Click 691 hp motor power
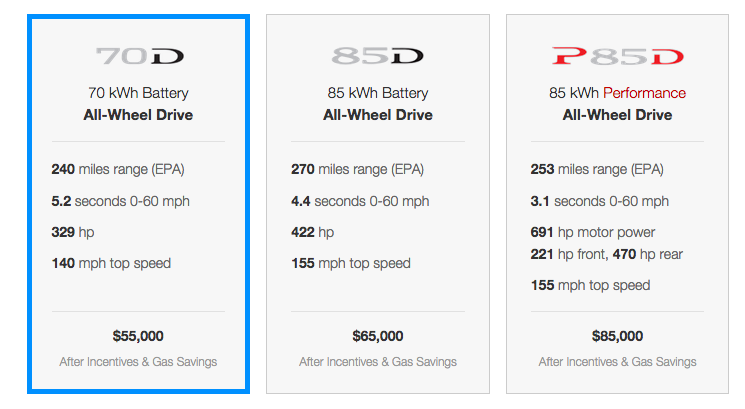The width and height of the screenshot is (745, 409). pyautogui.click(x=593, y=233)
